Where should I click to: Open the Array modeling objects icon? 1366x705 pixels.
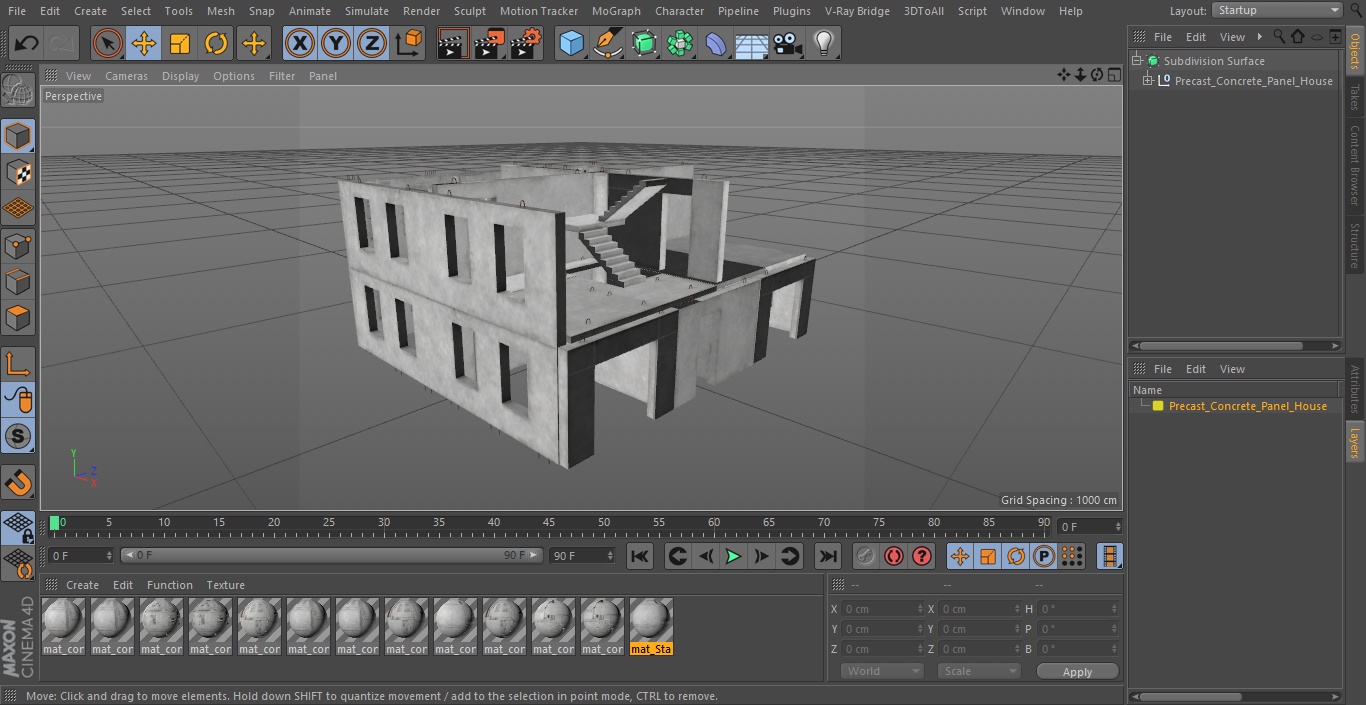(681, 44)
